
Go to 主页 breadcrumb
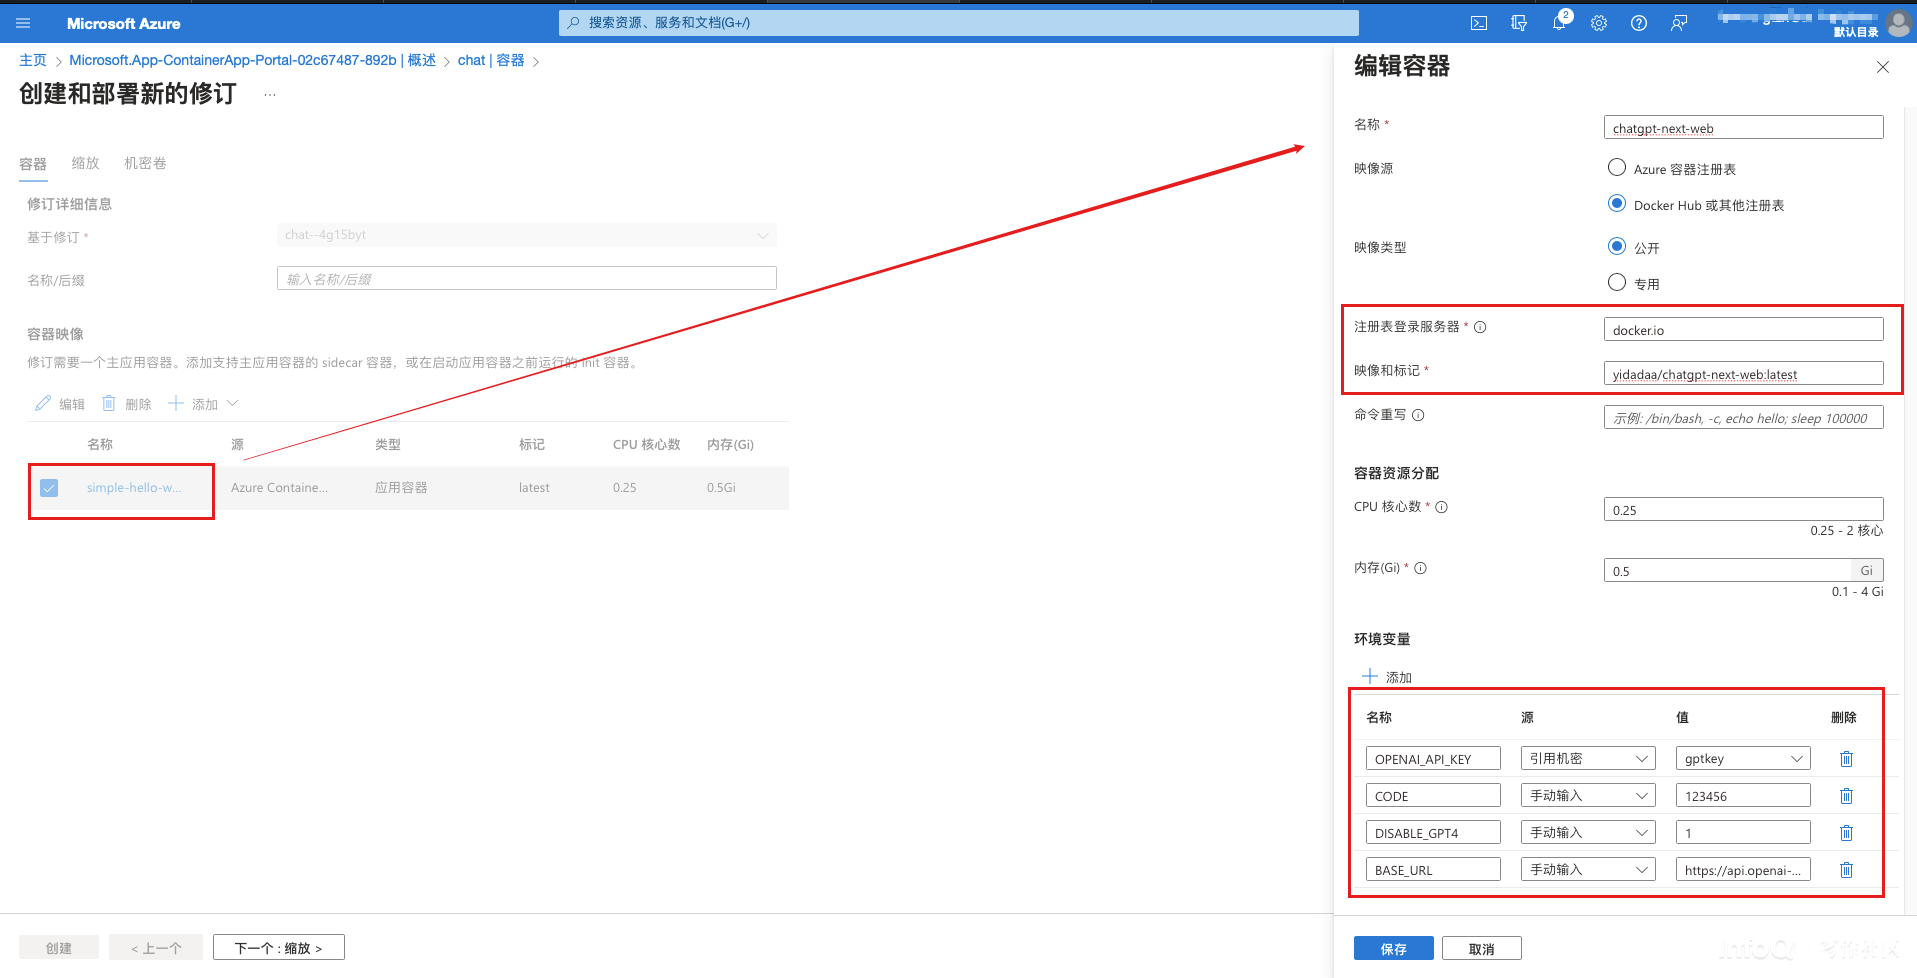pyautogui.click(x=33, y=60)
